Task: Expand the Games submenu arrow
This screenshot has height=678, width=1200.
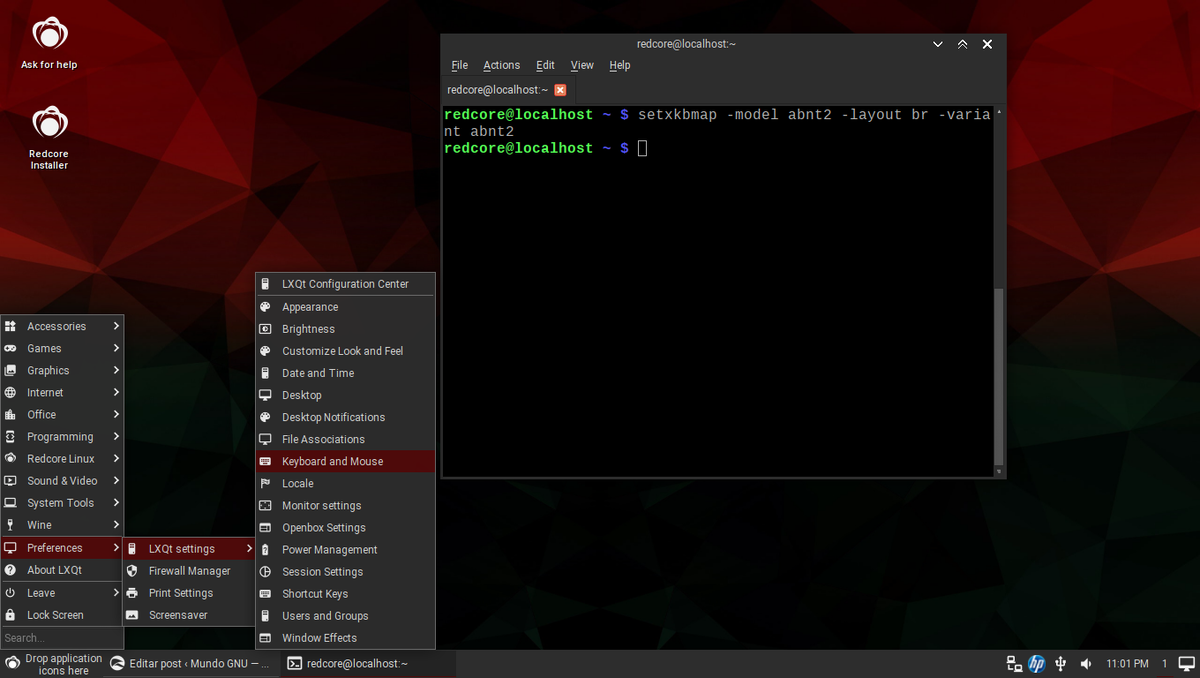Action: 117,348
